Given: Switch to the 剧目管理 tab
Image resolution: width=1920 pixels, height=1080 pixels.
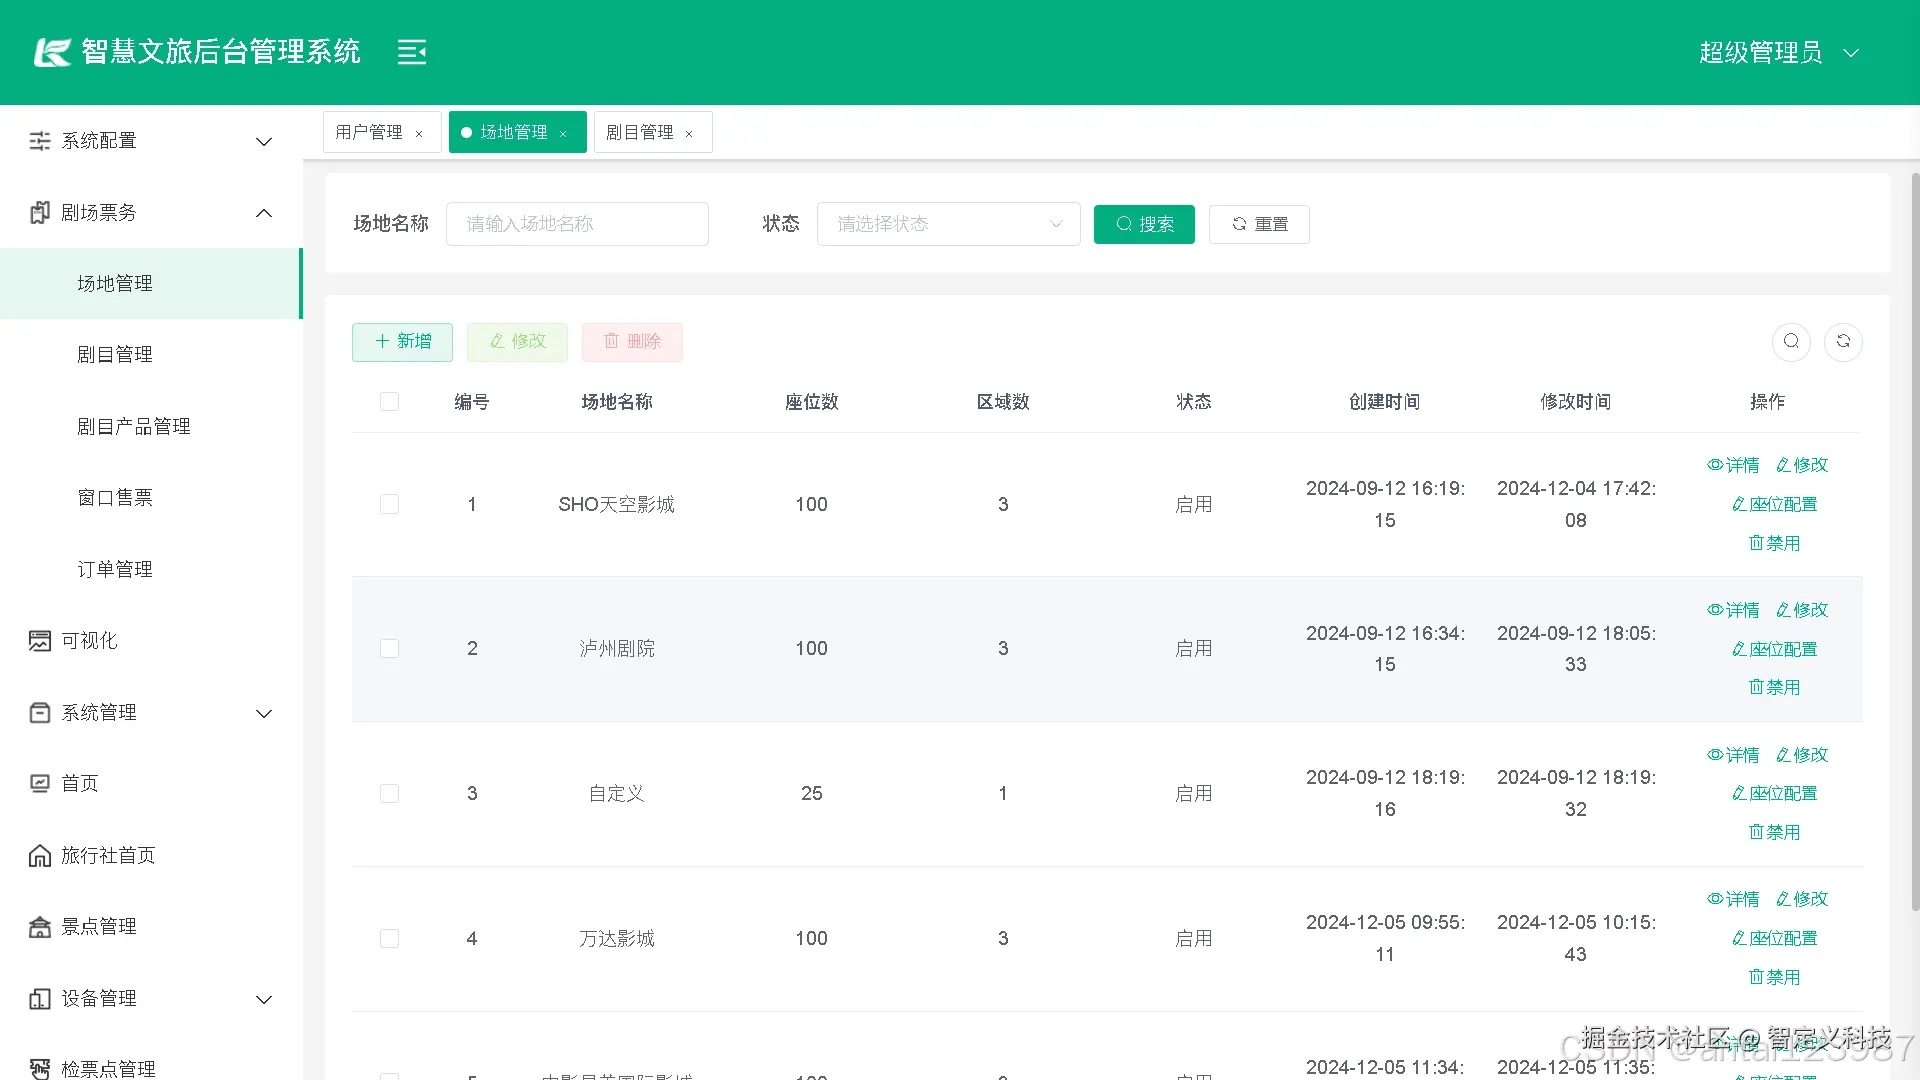Looking at the screenshot, I should pos(640,132).
